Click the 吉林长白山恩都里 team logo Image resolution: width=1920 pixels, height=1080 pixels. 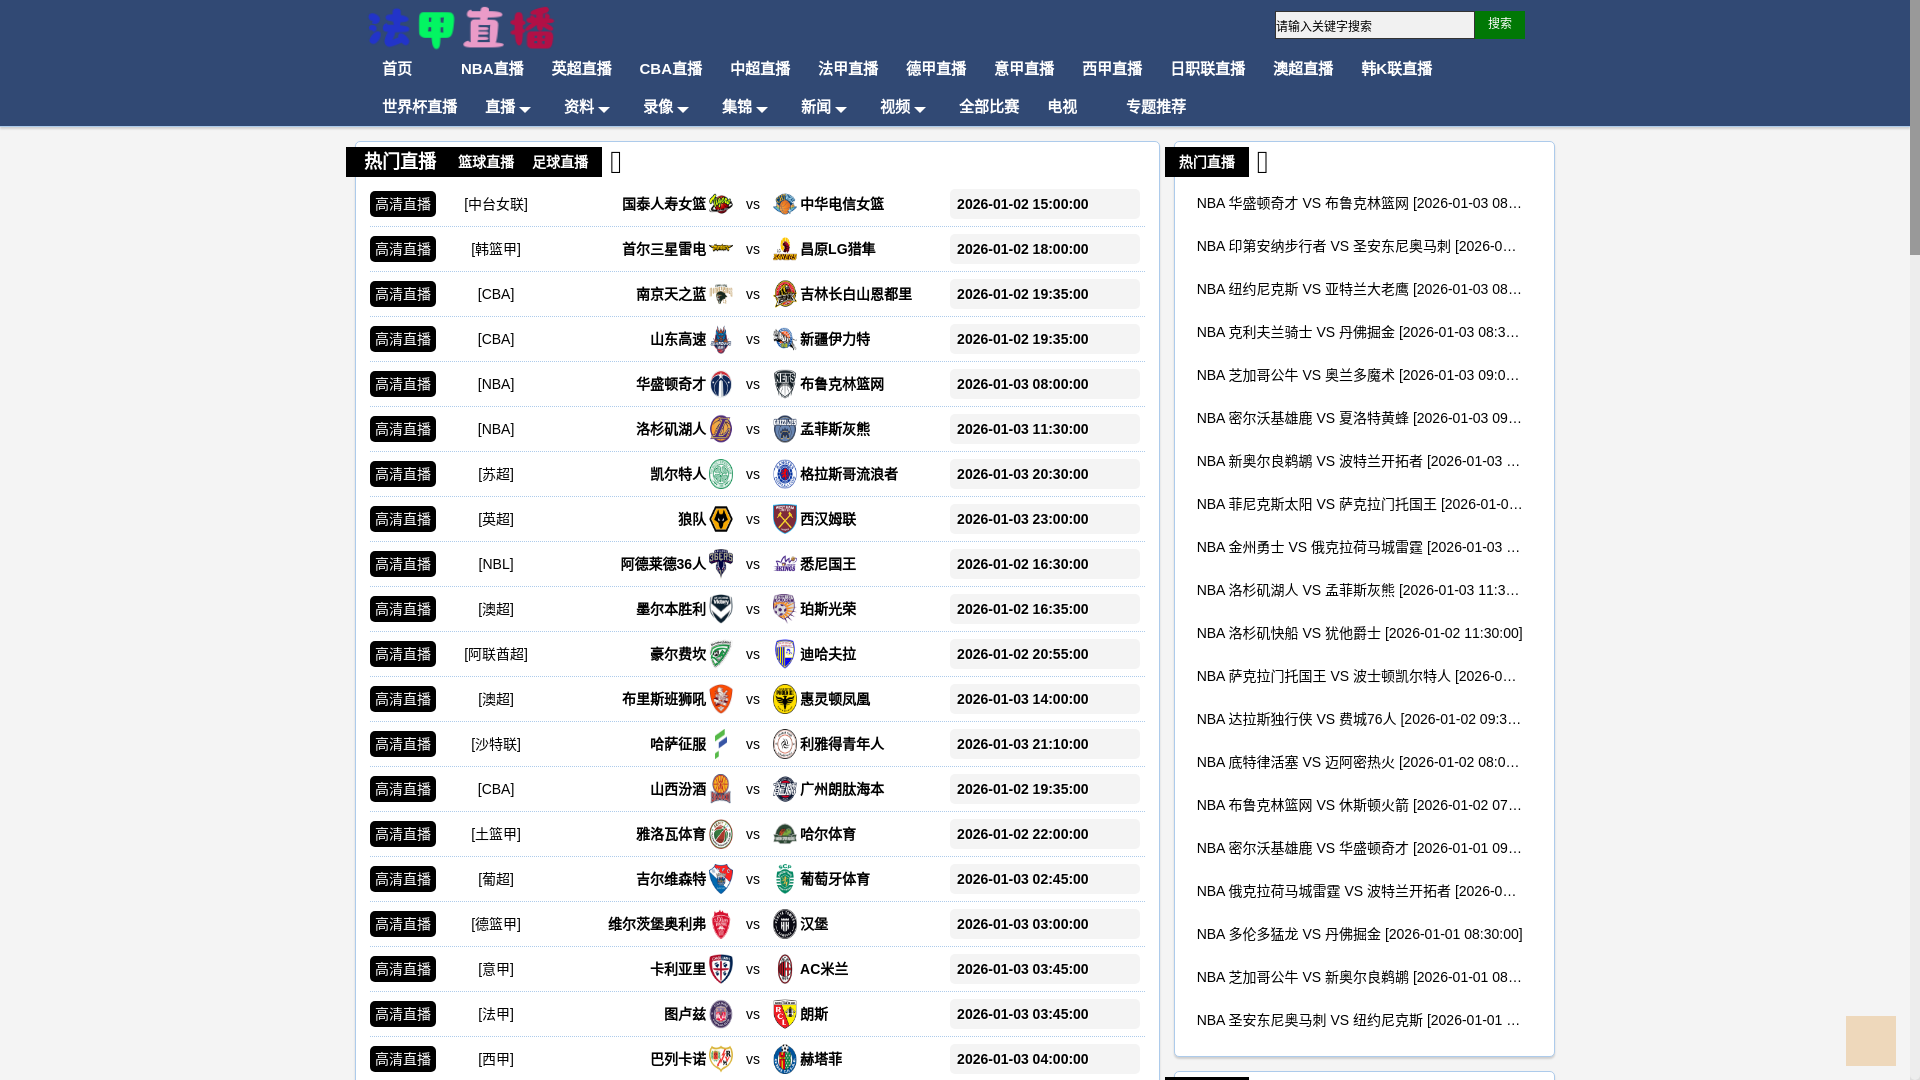coord(785,294)
